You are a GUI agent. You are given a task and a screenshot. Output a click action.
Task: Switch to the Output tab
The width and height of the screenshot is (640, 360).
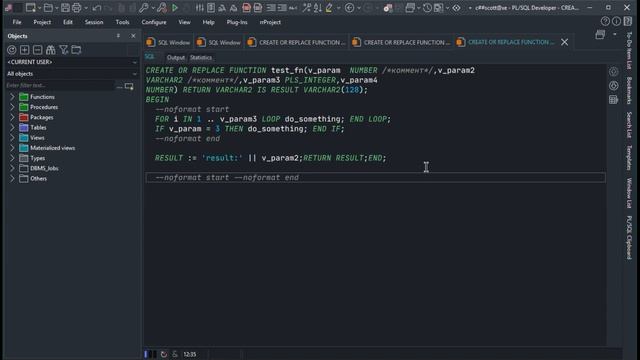tap(176, 58)
